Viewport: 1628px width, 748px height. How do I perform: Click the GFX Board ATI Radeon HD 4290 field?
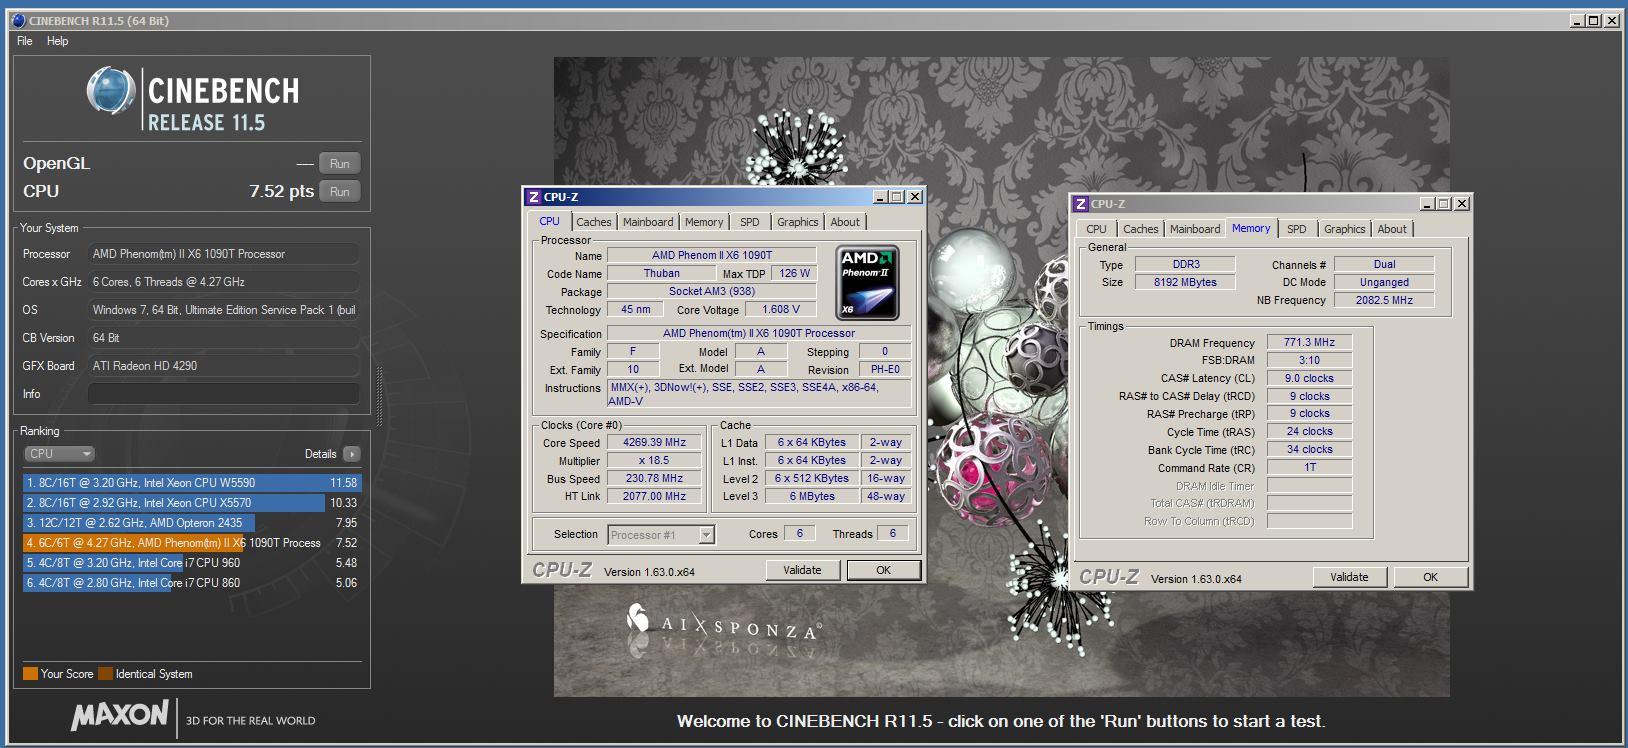(x=224, y=366)
